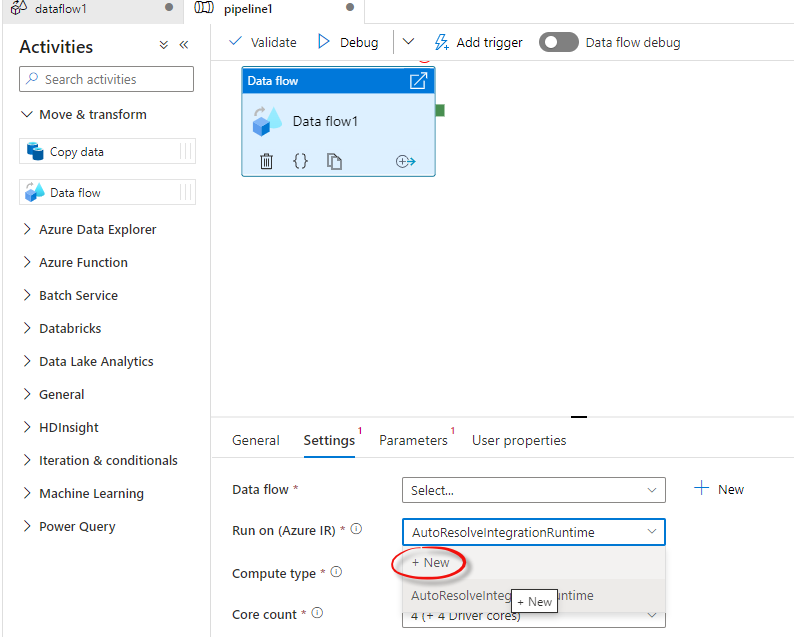The image size is (794, 637).
Task: Expand all activity groups with double down chevron
Action: click(164, 45)
